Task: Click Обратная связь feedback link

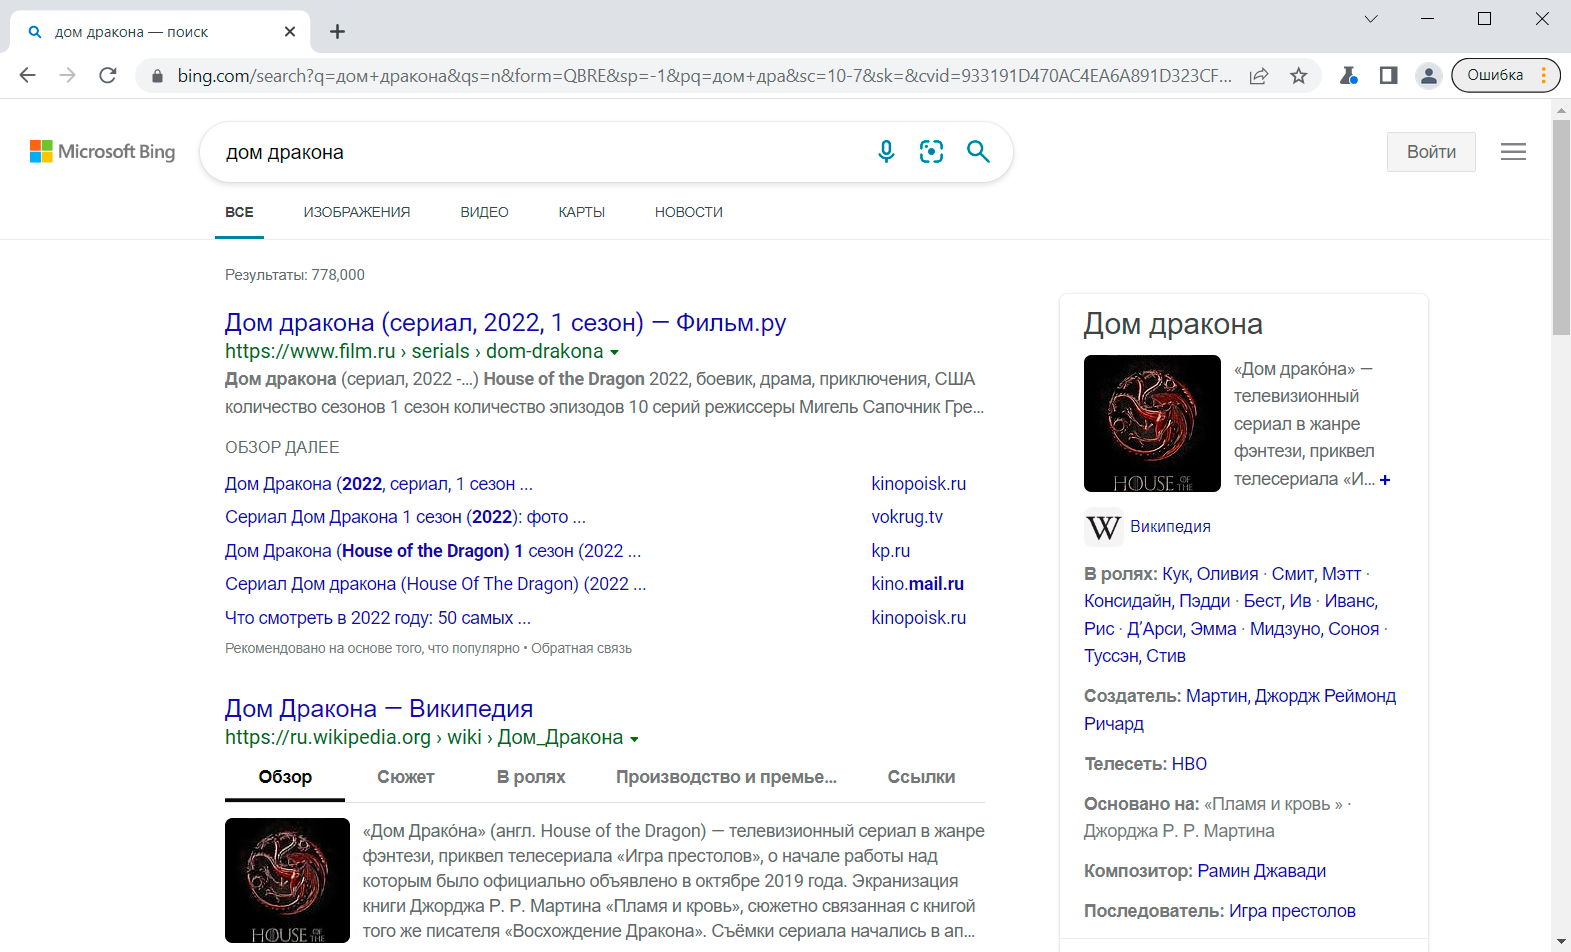Action: (581, 649)
